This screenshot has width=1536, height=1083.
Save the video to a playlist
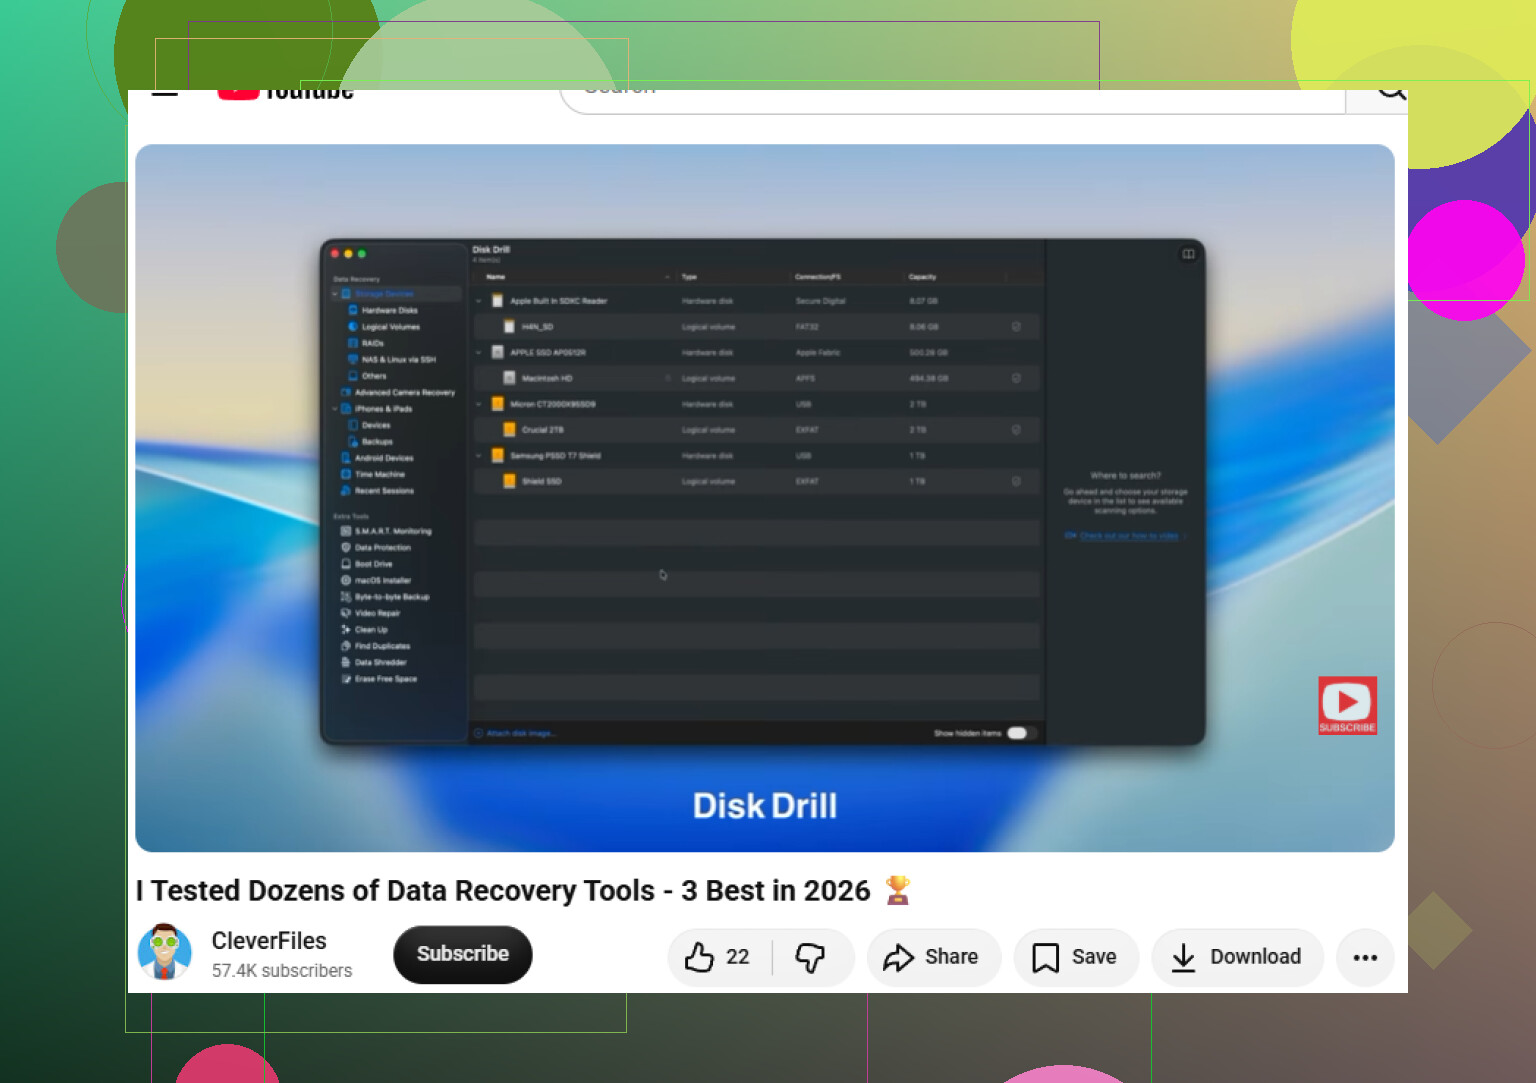point(1076,957)
